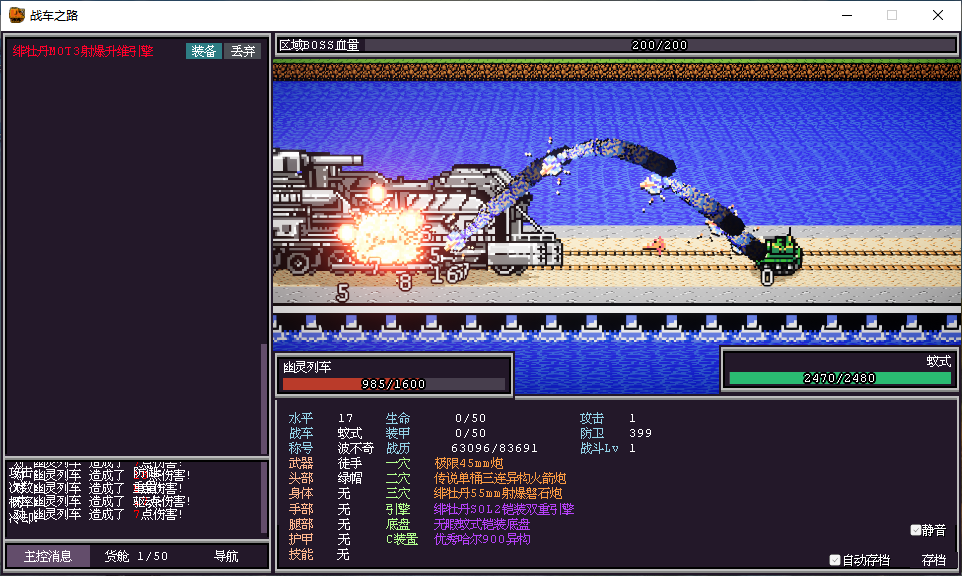Toggle the 自动存档 auto-save checkbox

point(835,560)
